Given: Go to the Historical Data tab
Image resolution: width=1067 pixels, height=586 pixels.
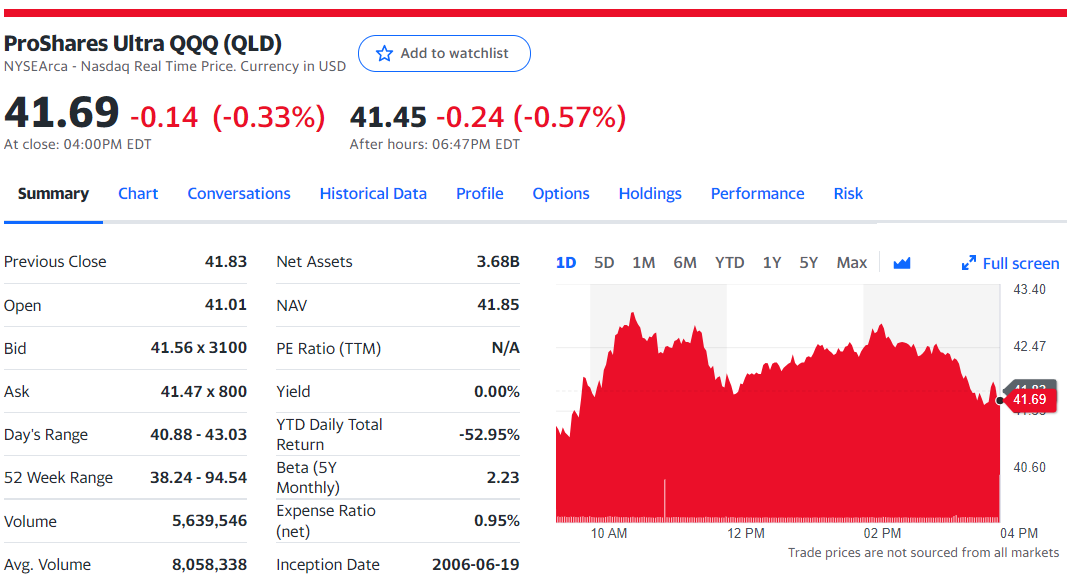Looking at the screenshot, I should (373, 193).
